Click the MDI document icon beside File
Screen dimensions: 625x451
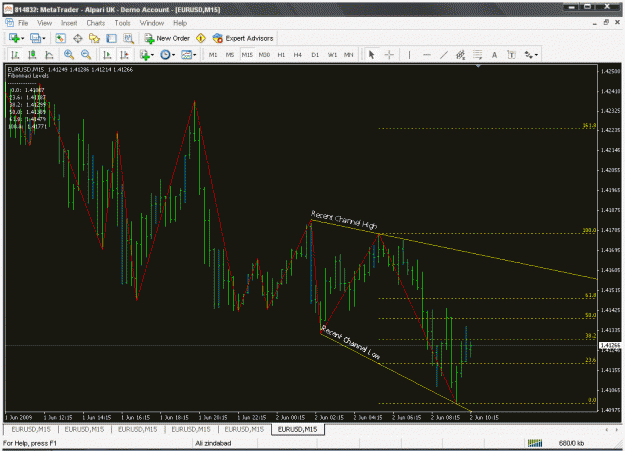[x=10, y=23]
